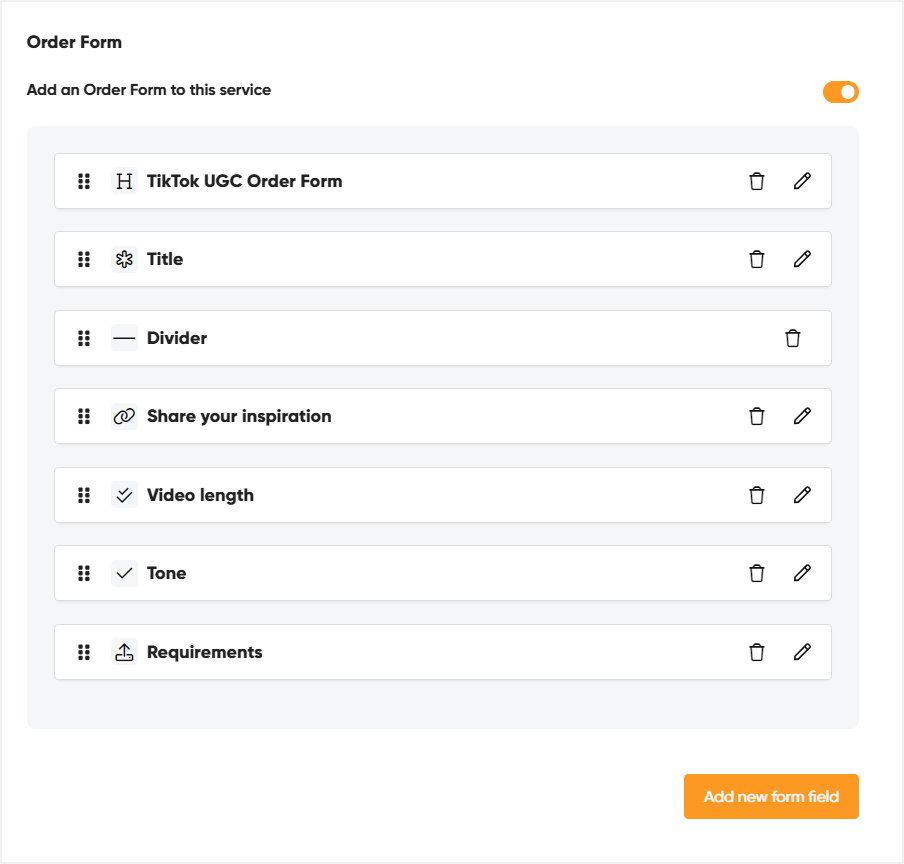Click the link icon on Share your inspiration
904x864 pixels.
coord(123,416)
